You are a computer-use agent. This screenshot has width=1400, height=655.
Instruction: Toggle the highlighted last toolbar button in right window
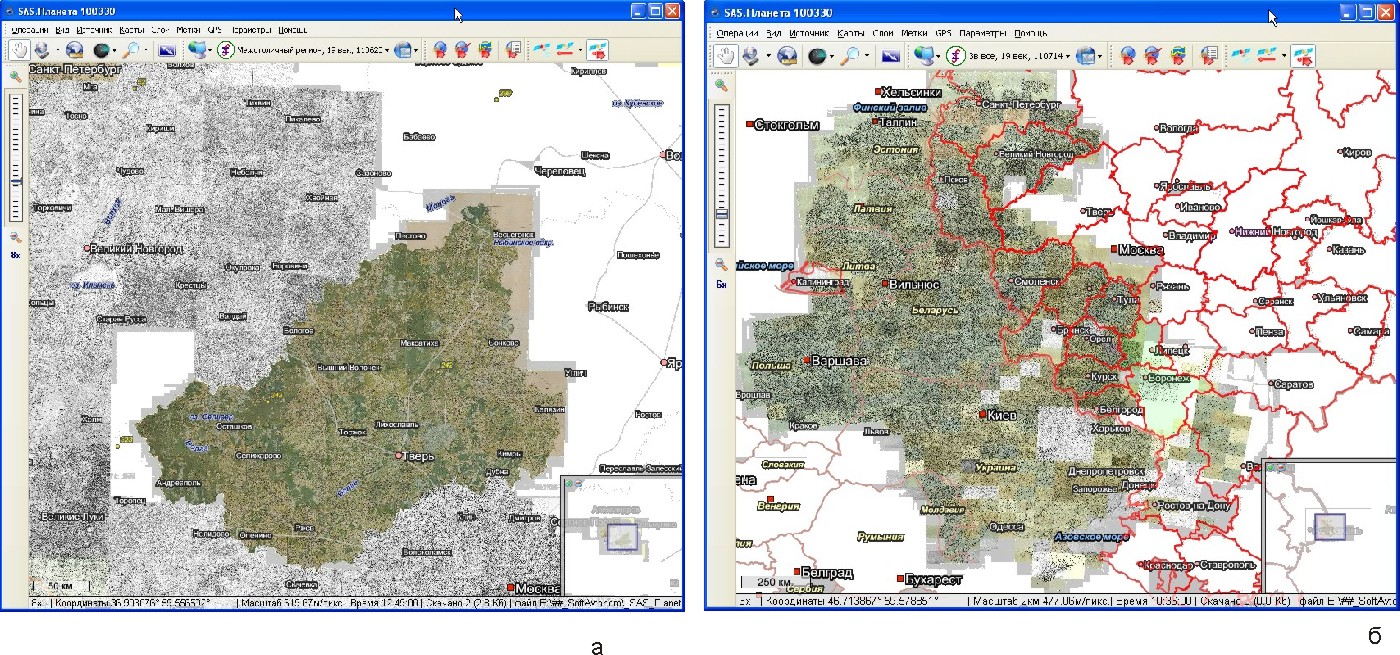[1303, 56]
